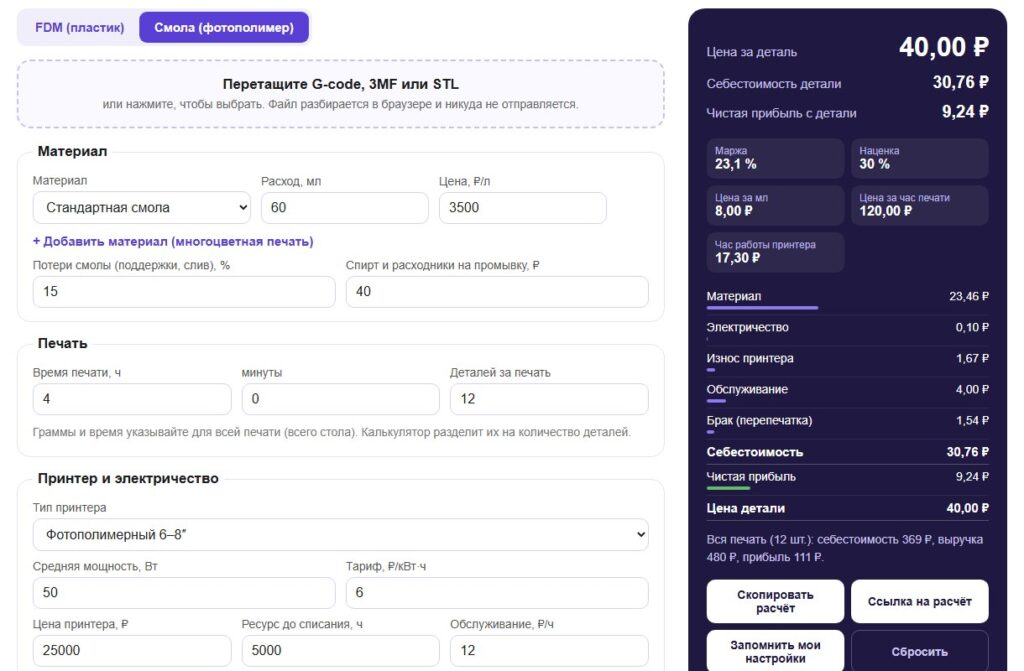The image size is (1024, 671).
Task: Click the Ссылка на расчёт button
Action: point(920,601)
